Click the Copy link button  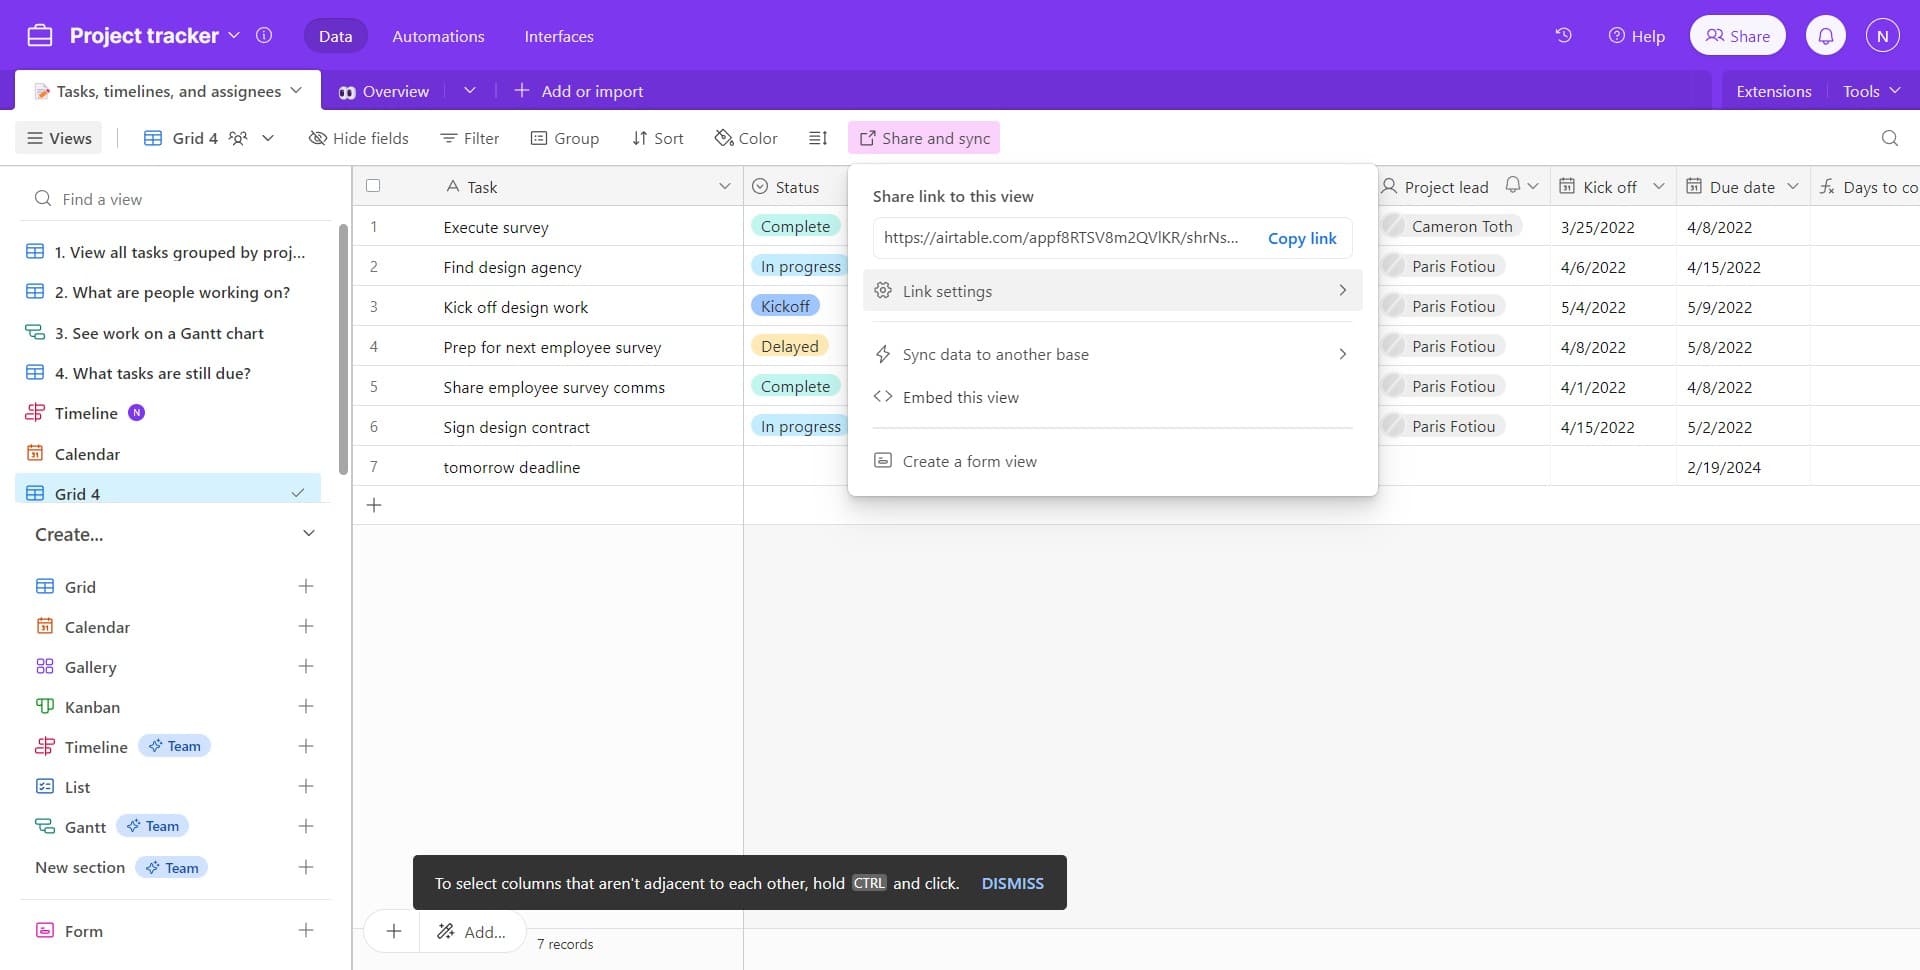coord(1301,238)
